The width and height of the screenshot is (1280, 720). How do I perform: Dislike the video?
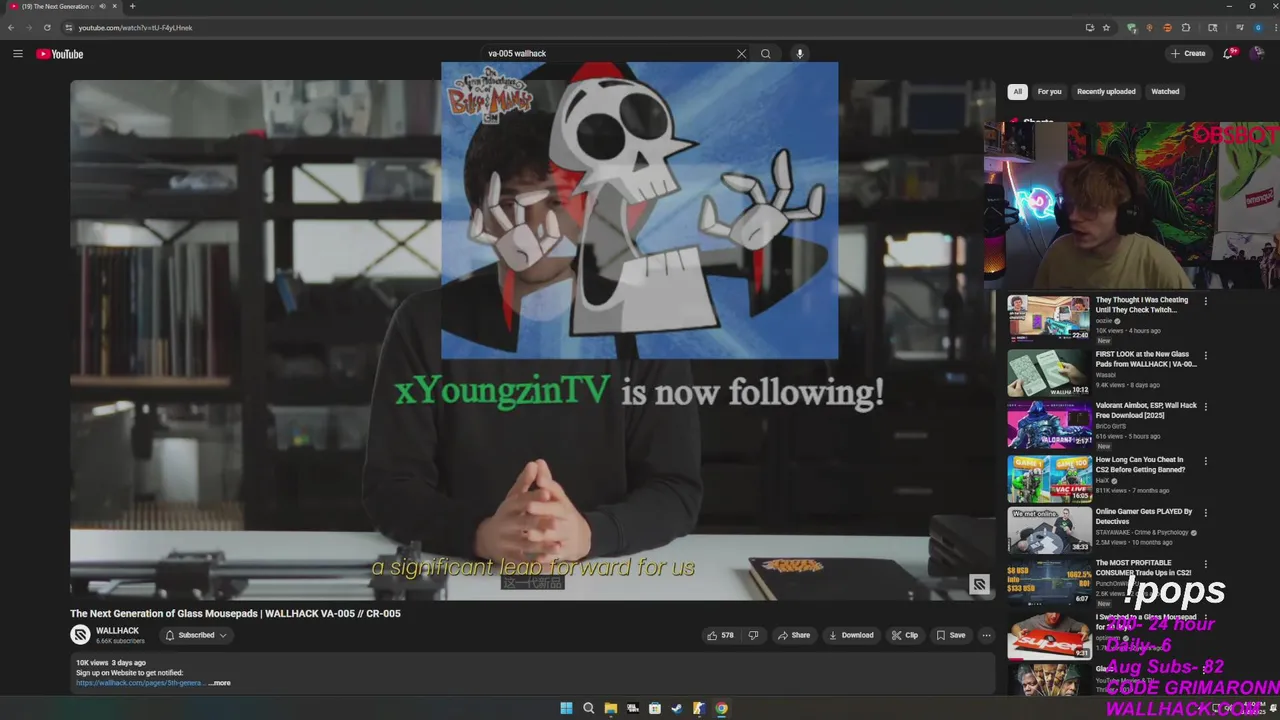pos(753,635)
